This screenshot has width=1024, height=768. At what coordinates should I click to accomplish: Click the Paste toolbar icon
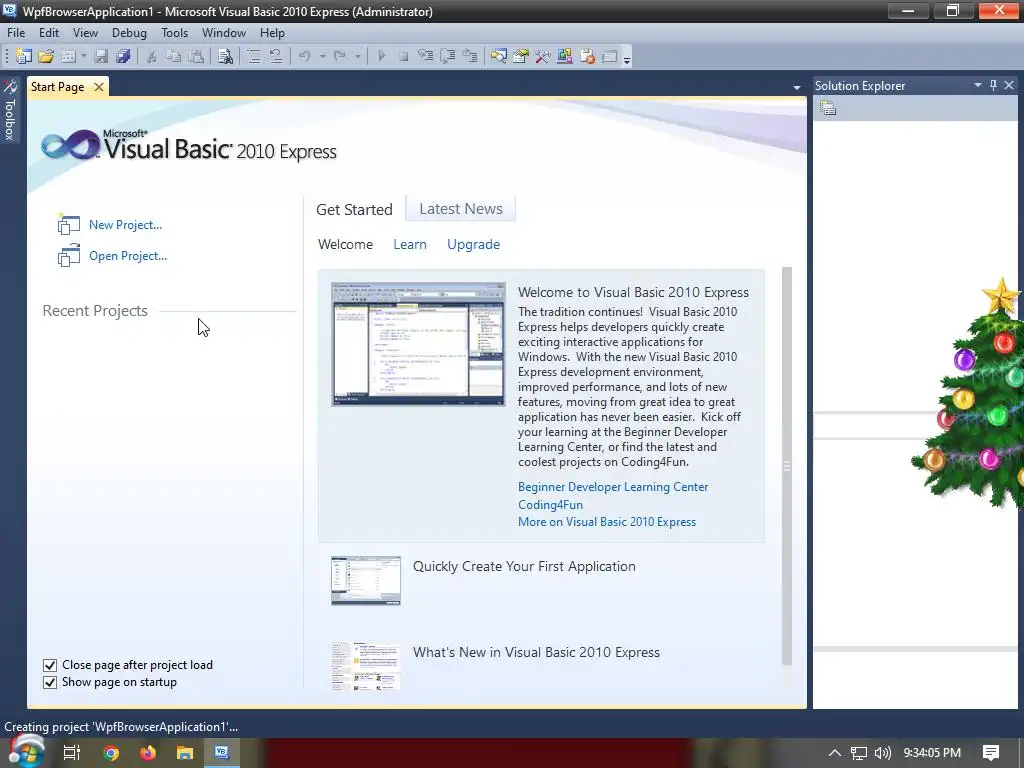coord(196,56)
